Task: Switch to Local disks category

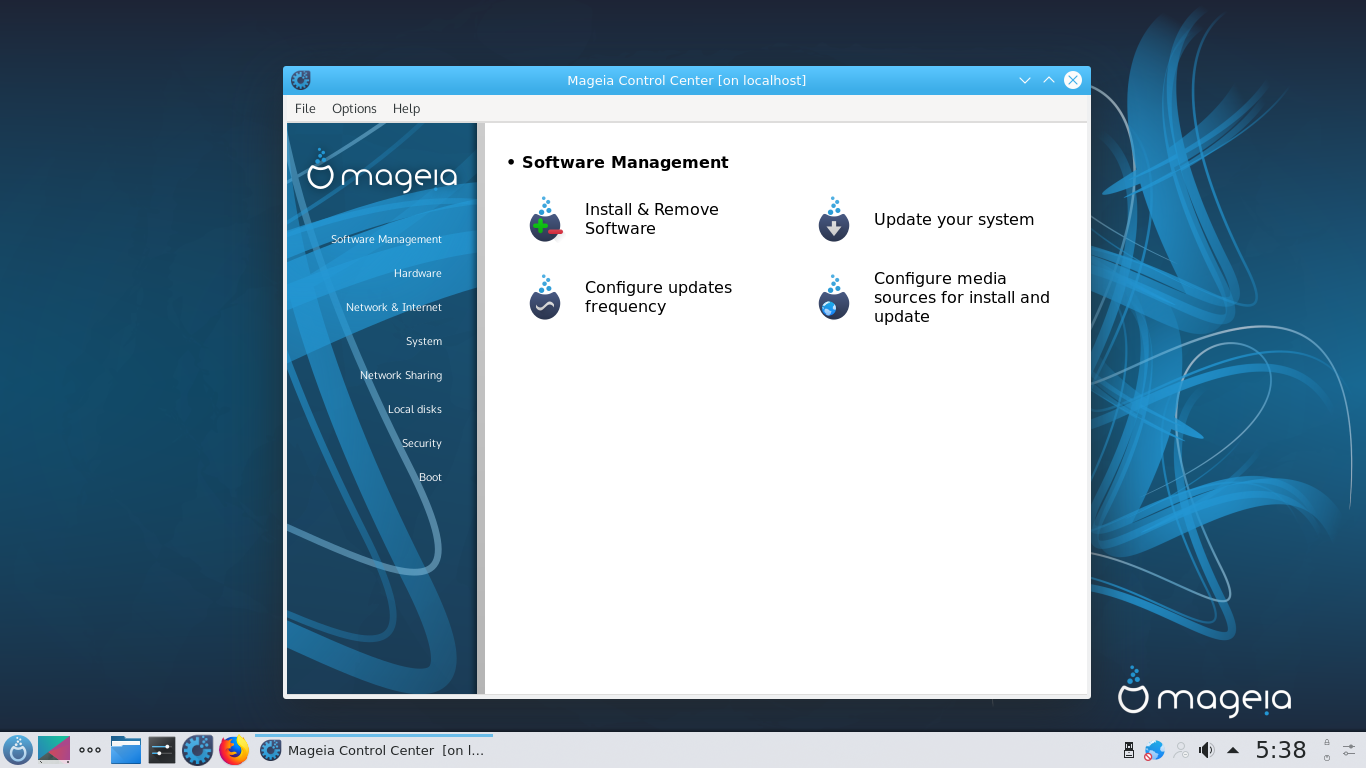Action: (414, 409)
